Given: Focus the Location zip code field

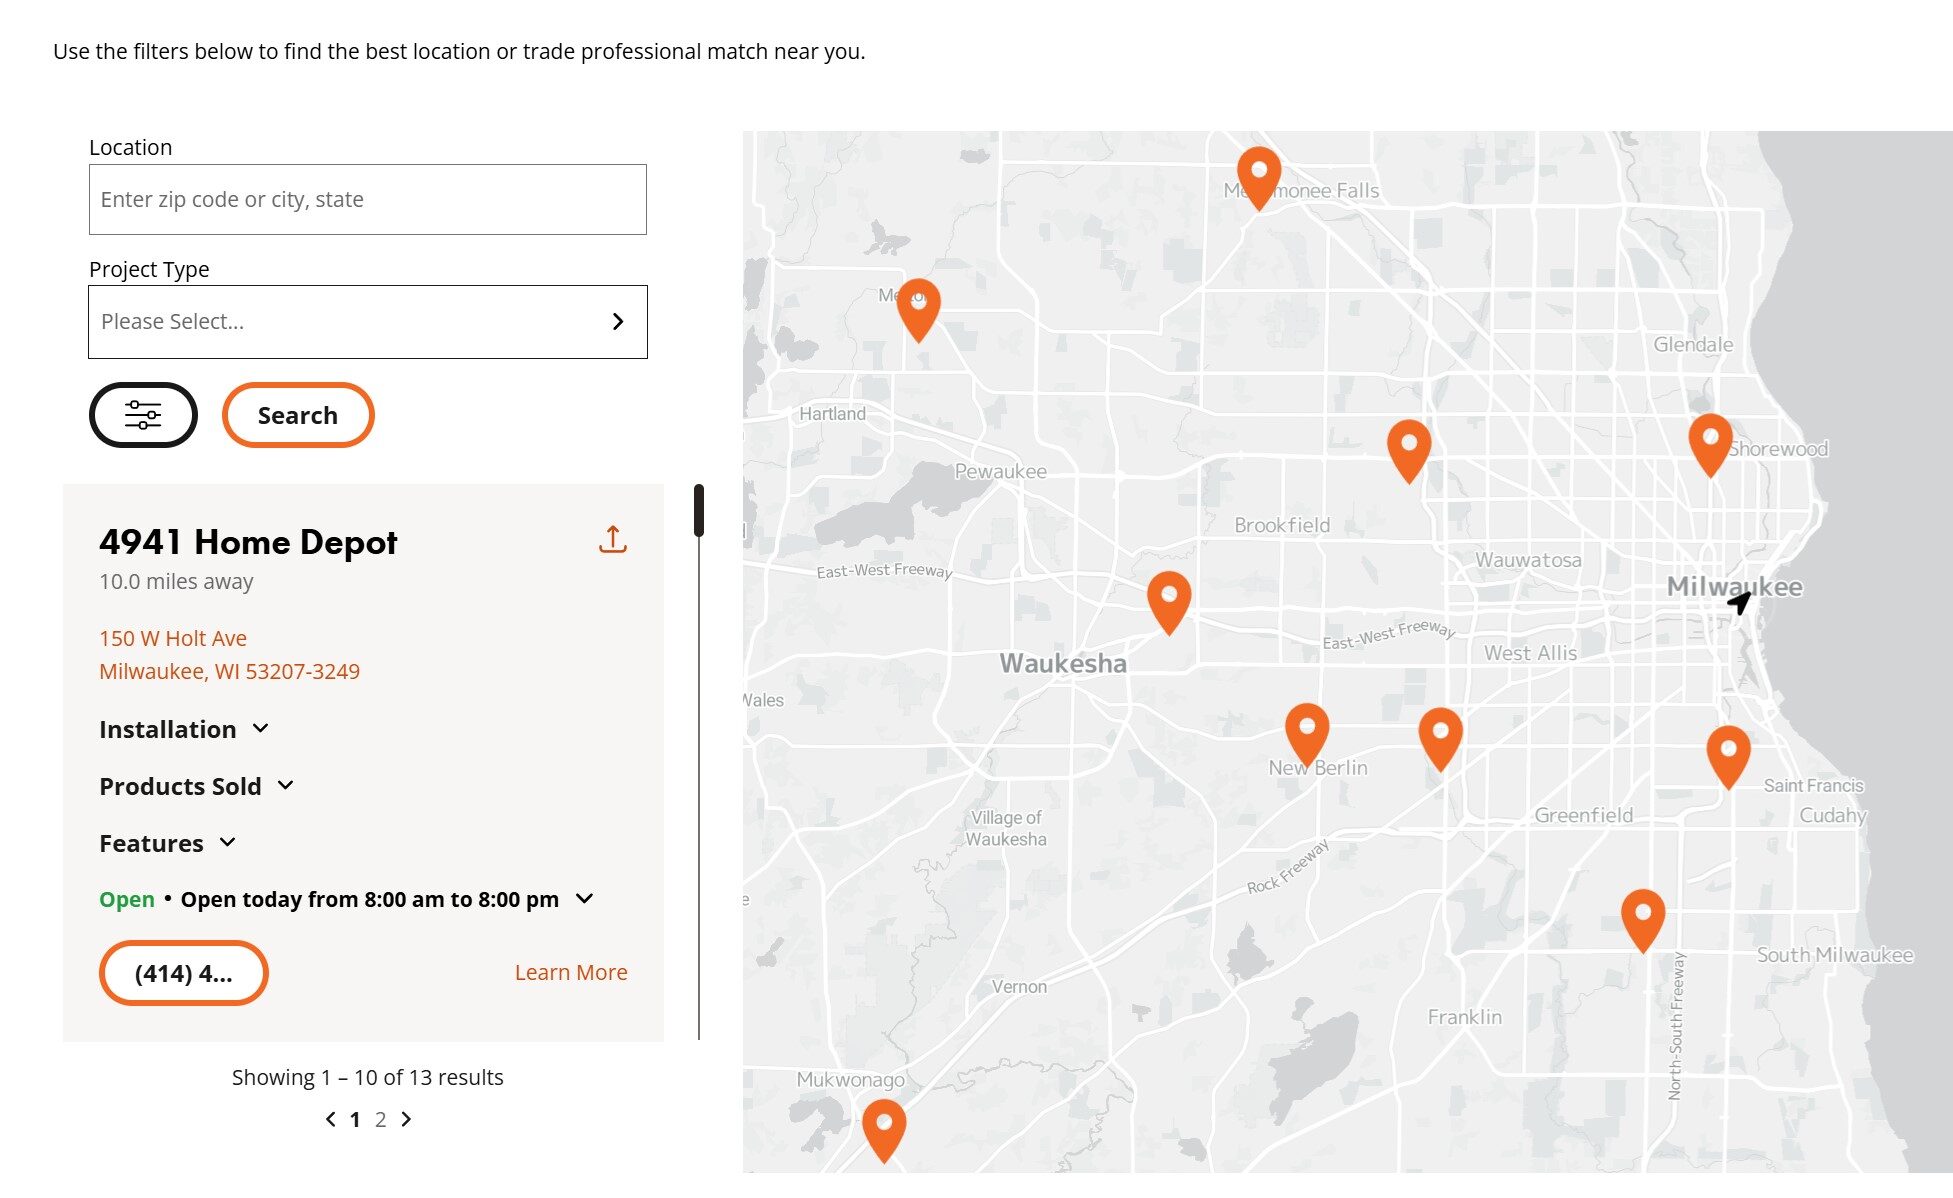Looking at the screenshot, I should coord(368,200).
